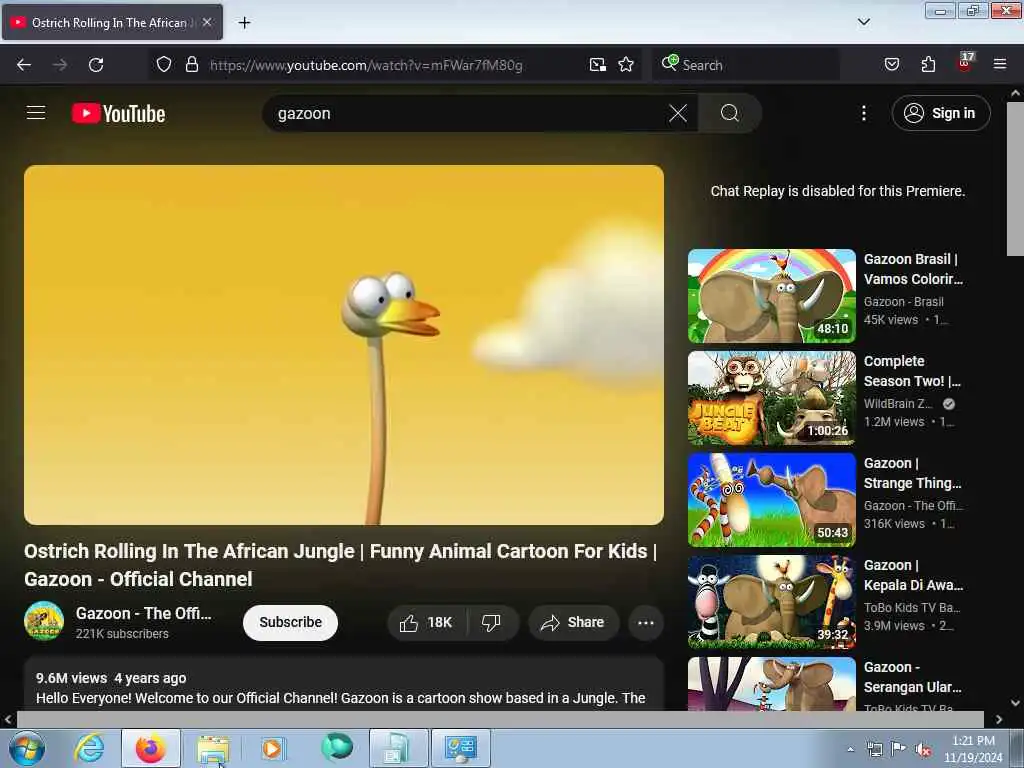Like the video with thumbs up
Screen dimensions: 1024x768
pos(426,622)
